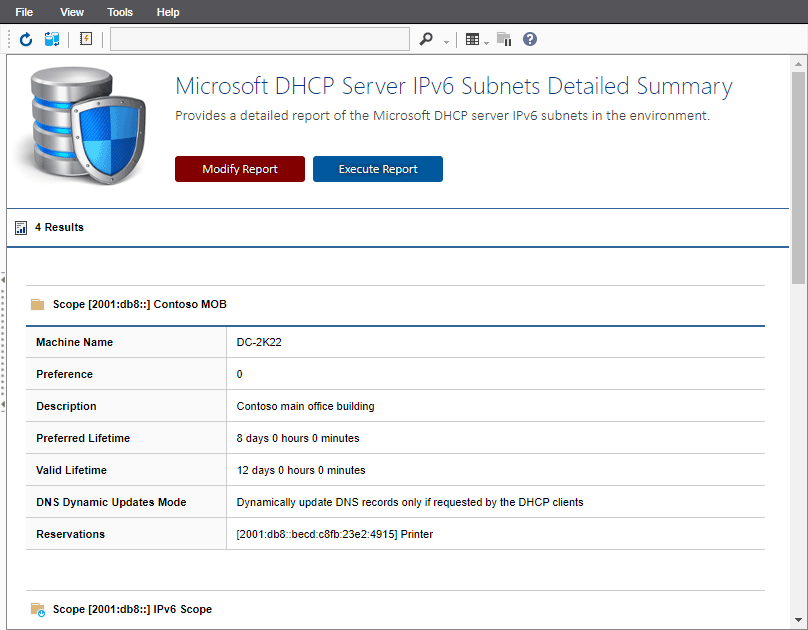This screenshot has width=808, height=630.
Task: Click the pause export toolbar icon
Action: (504, 39)
